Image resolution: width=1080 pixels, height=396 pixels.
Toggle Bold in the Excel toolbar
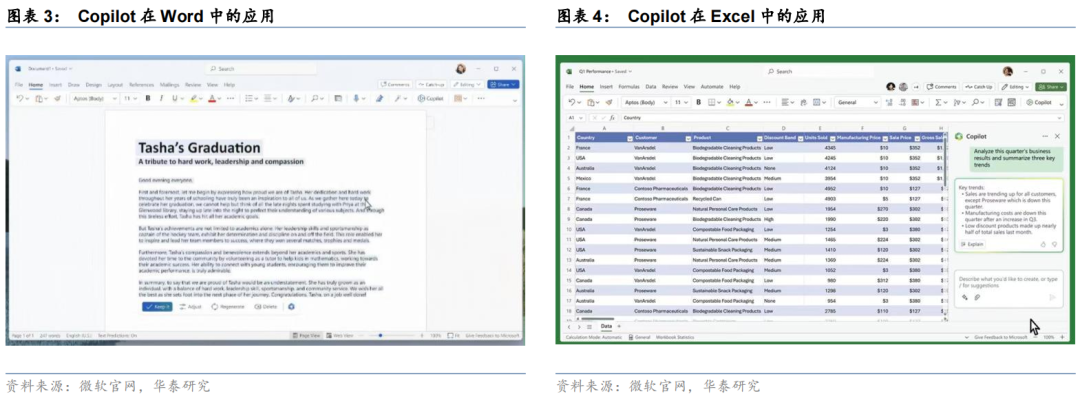(x=698, y=103)
